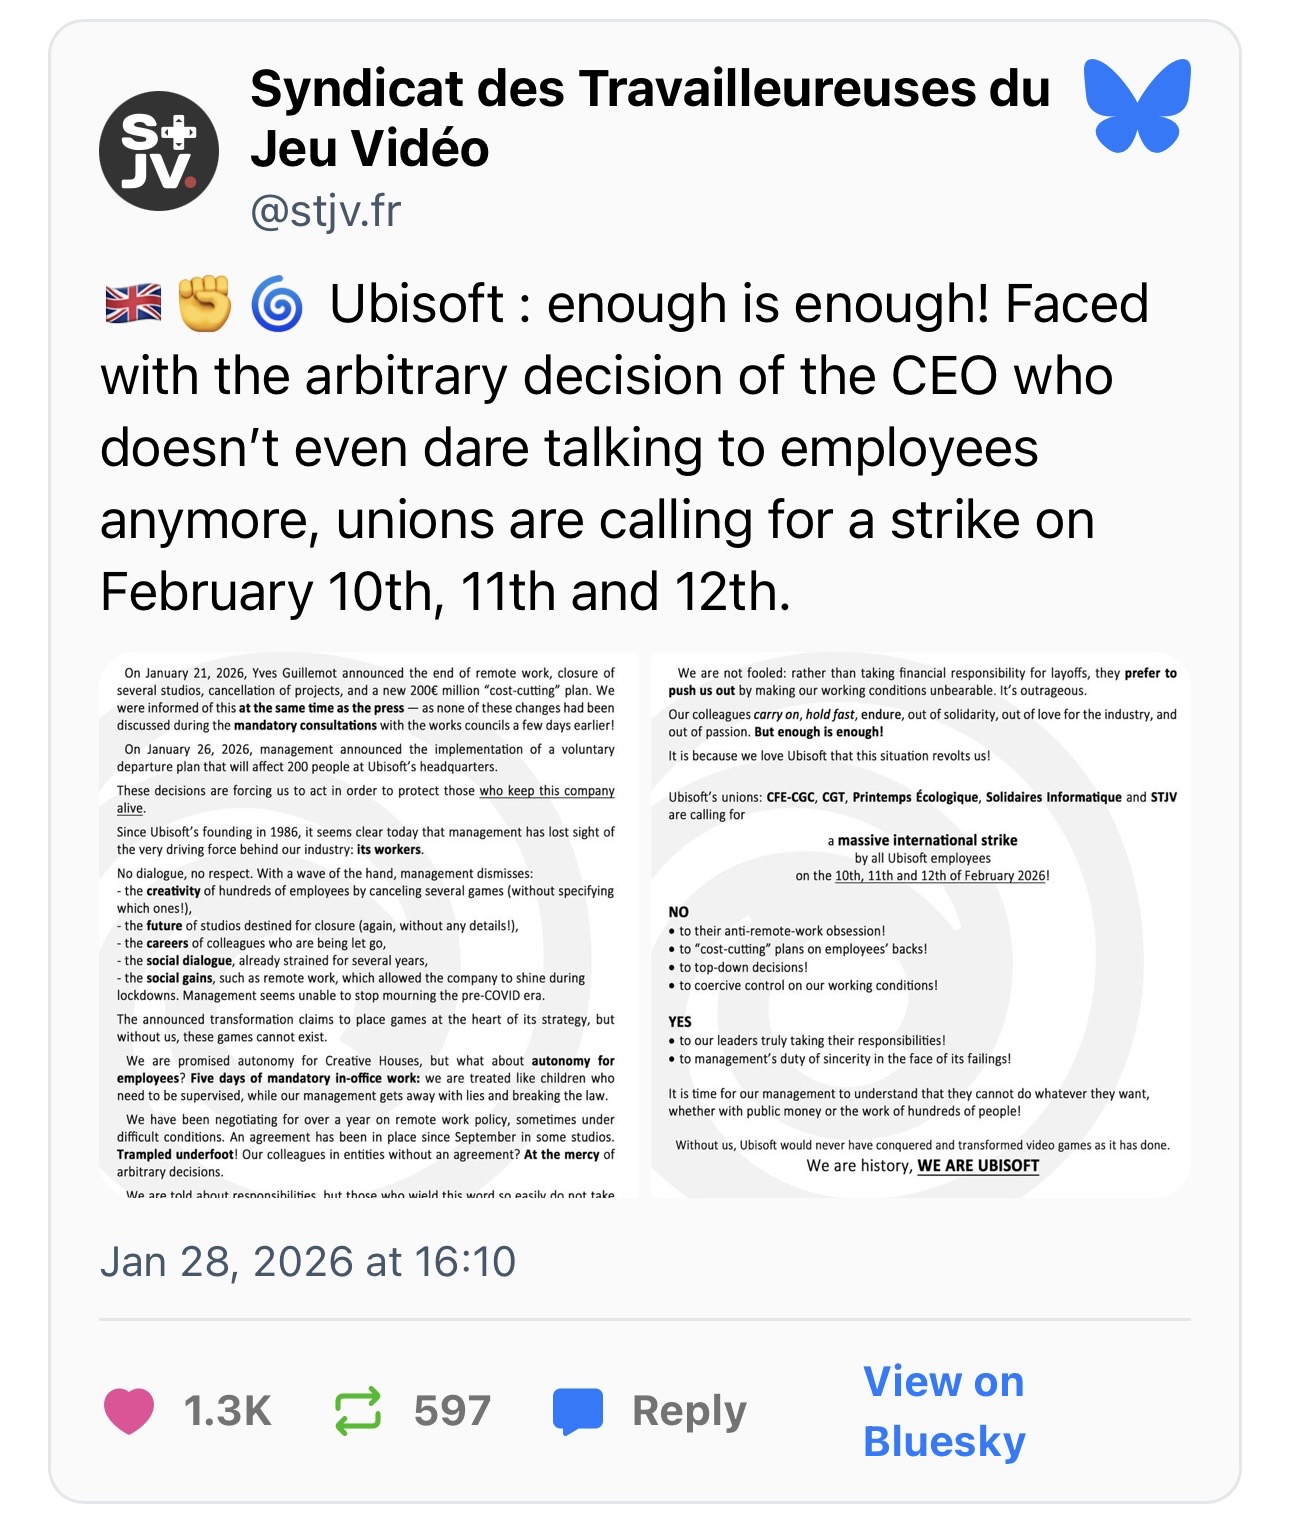Open the right flyer image thumbnail

pos(920,925)
